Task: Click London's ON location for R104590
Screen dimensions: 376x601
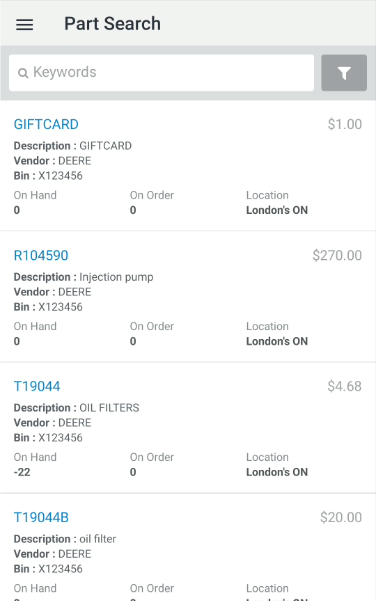Action: (277, 341)
